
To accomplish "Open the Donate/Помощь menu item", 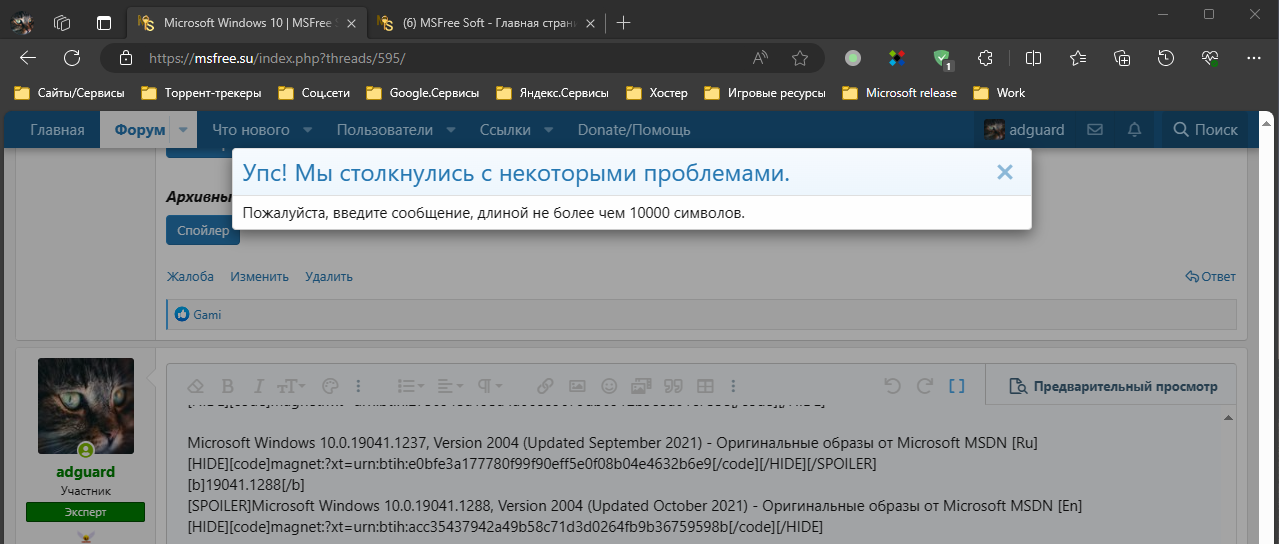I will (x=634, y=129).
